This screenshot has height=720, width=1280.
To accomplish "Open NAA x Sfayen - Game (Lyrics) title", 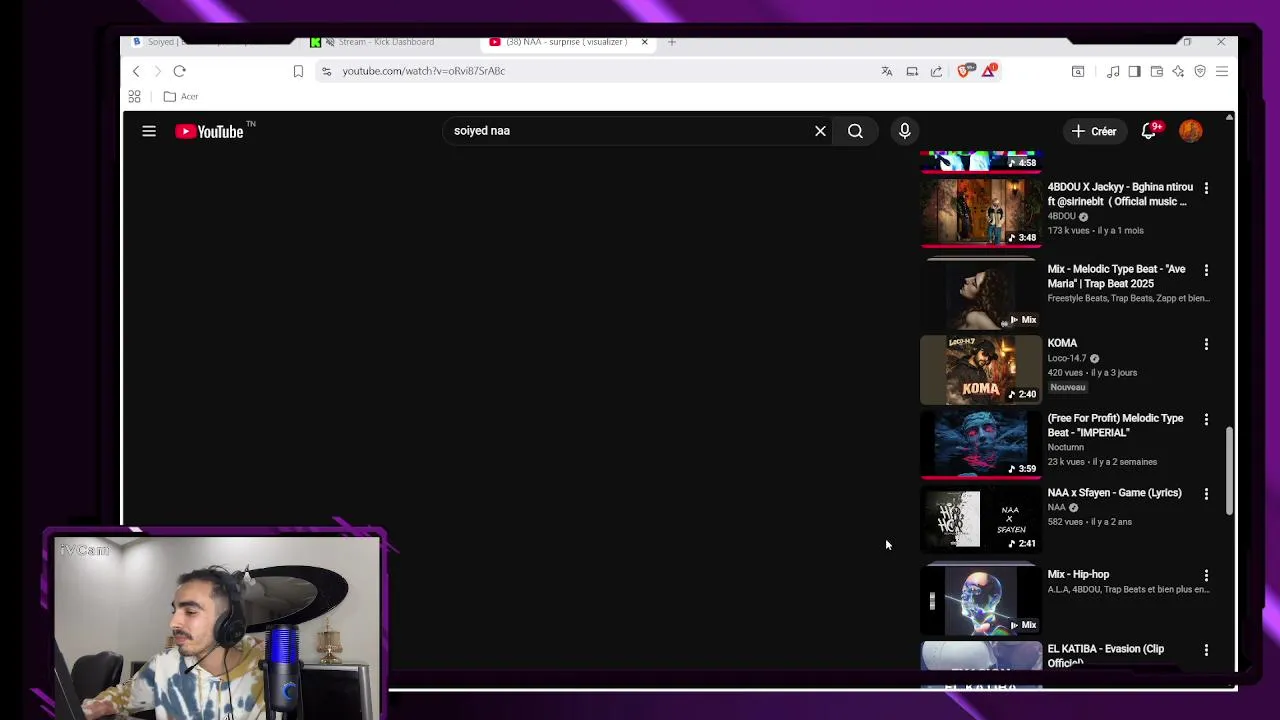I will click(x=1114, y=492).
